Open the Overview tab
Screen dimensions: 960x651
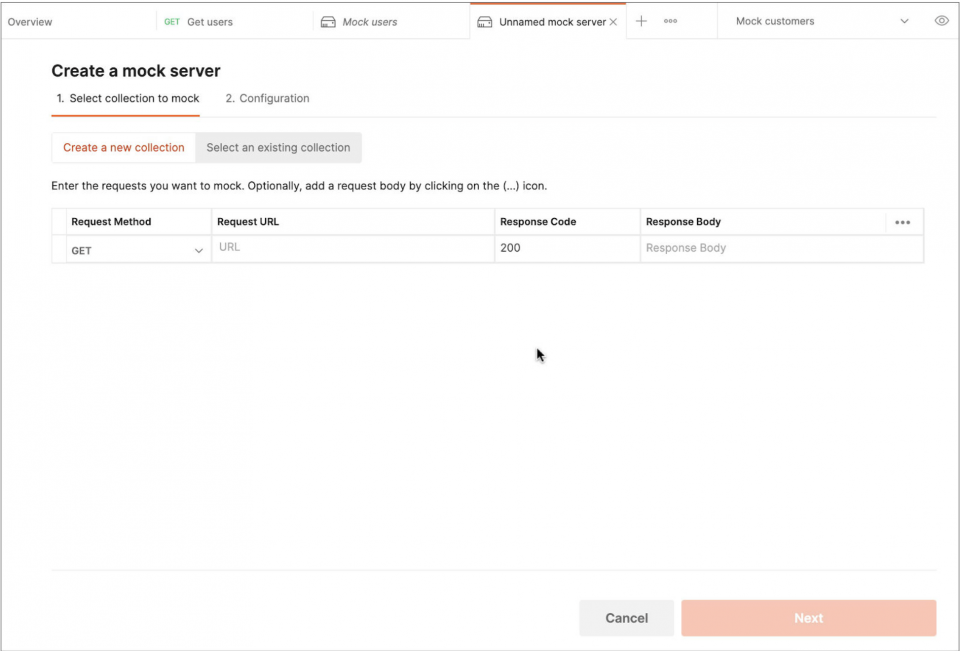click(30, 20)
